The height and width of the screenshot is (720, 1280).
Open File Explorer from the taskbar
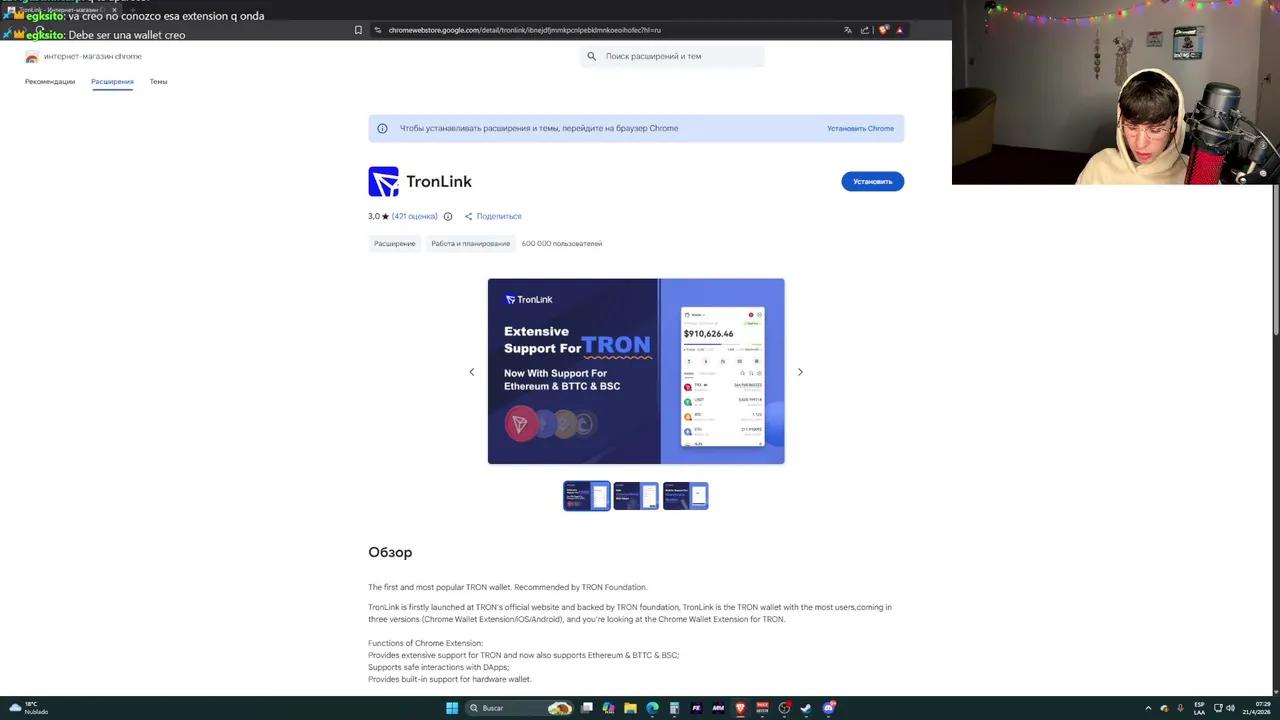630,708
